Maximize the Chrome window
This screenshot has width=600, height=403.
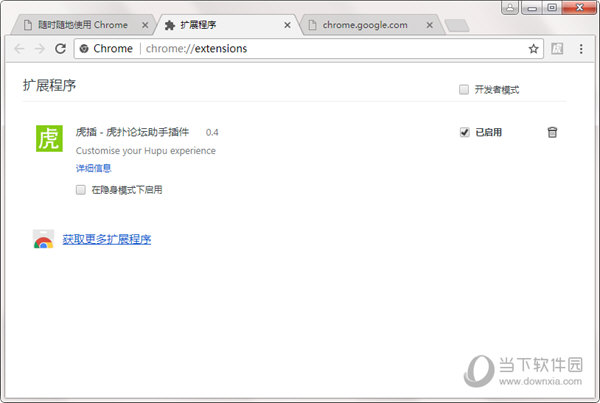coord(552,7)
